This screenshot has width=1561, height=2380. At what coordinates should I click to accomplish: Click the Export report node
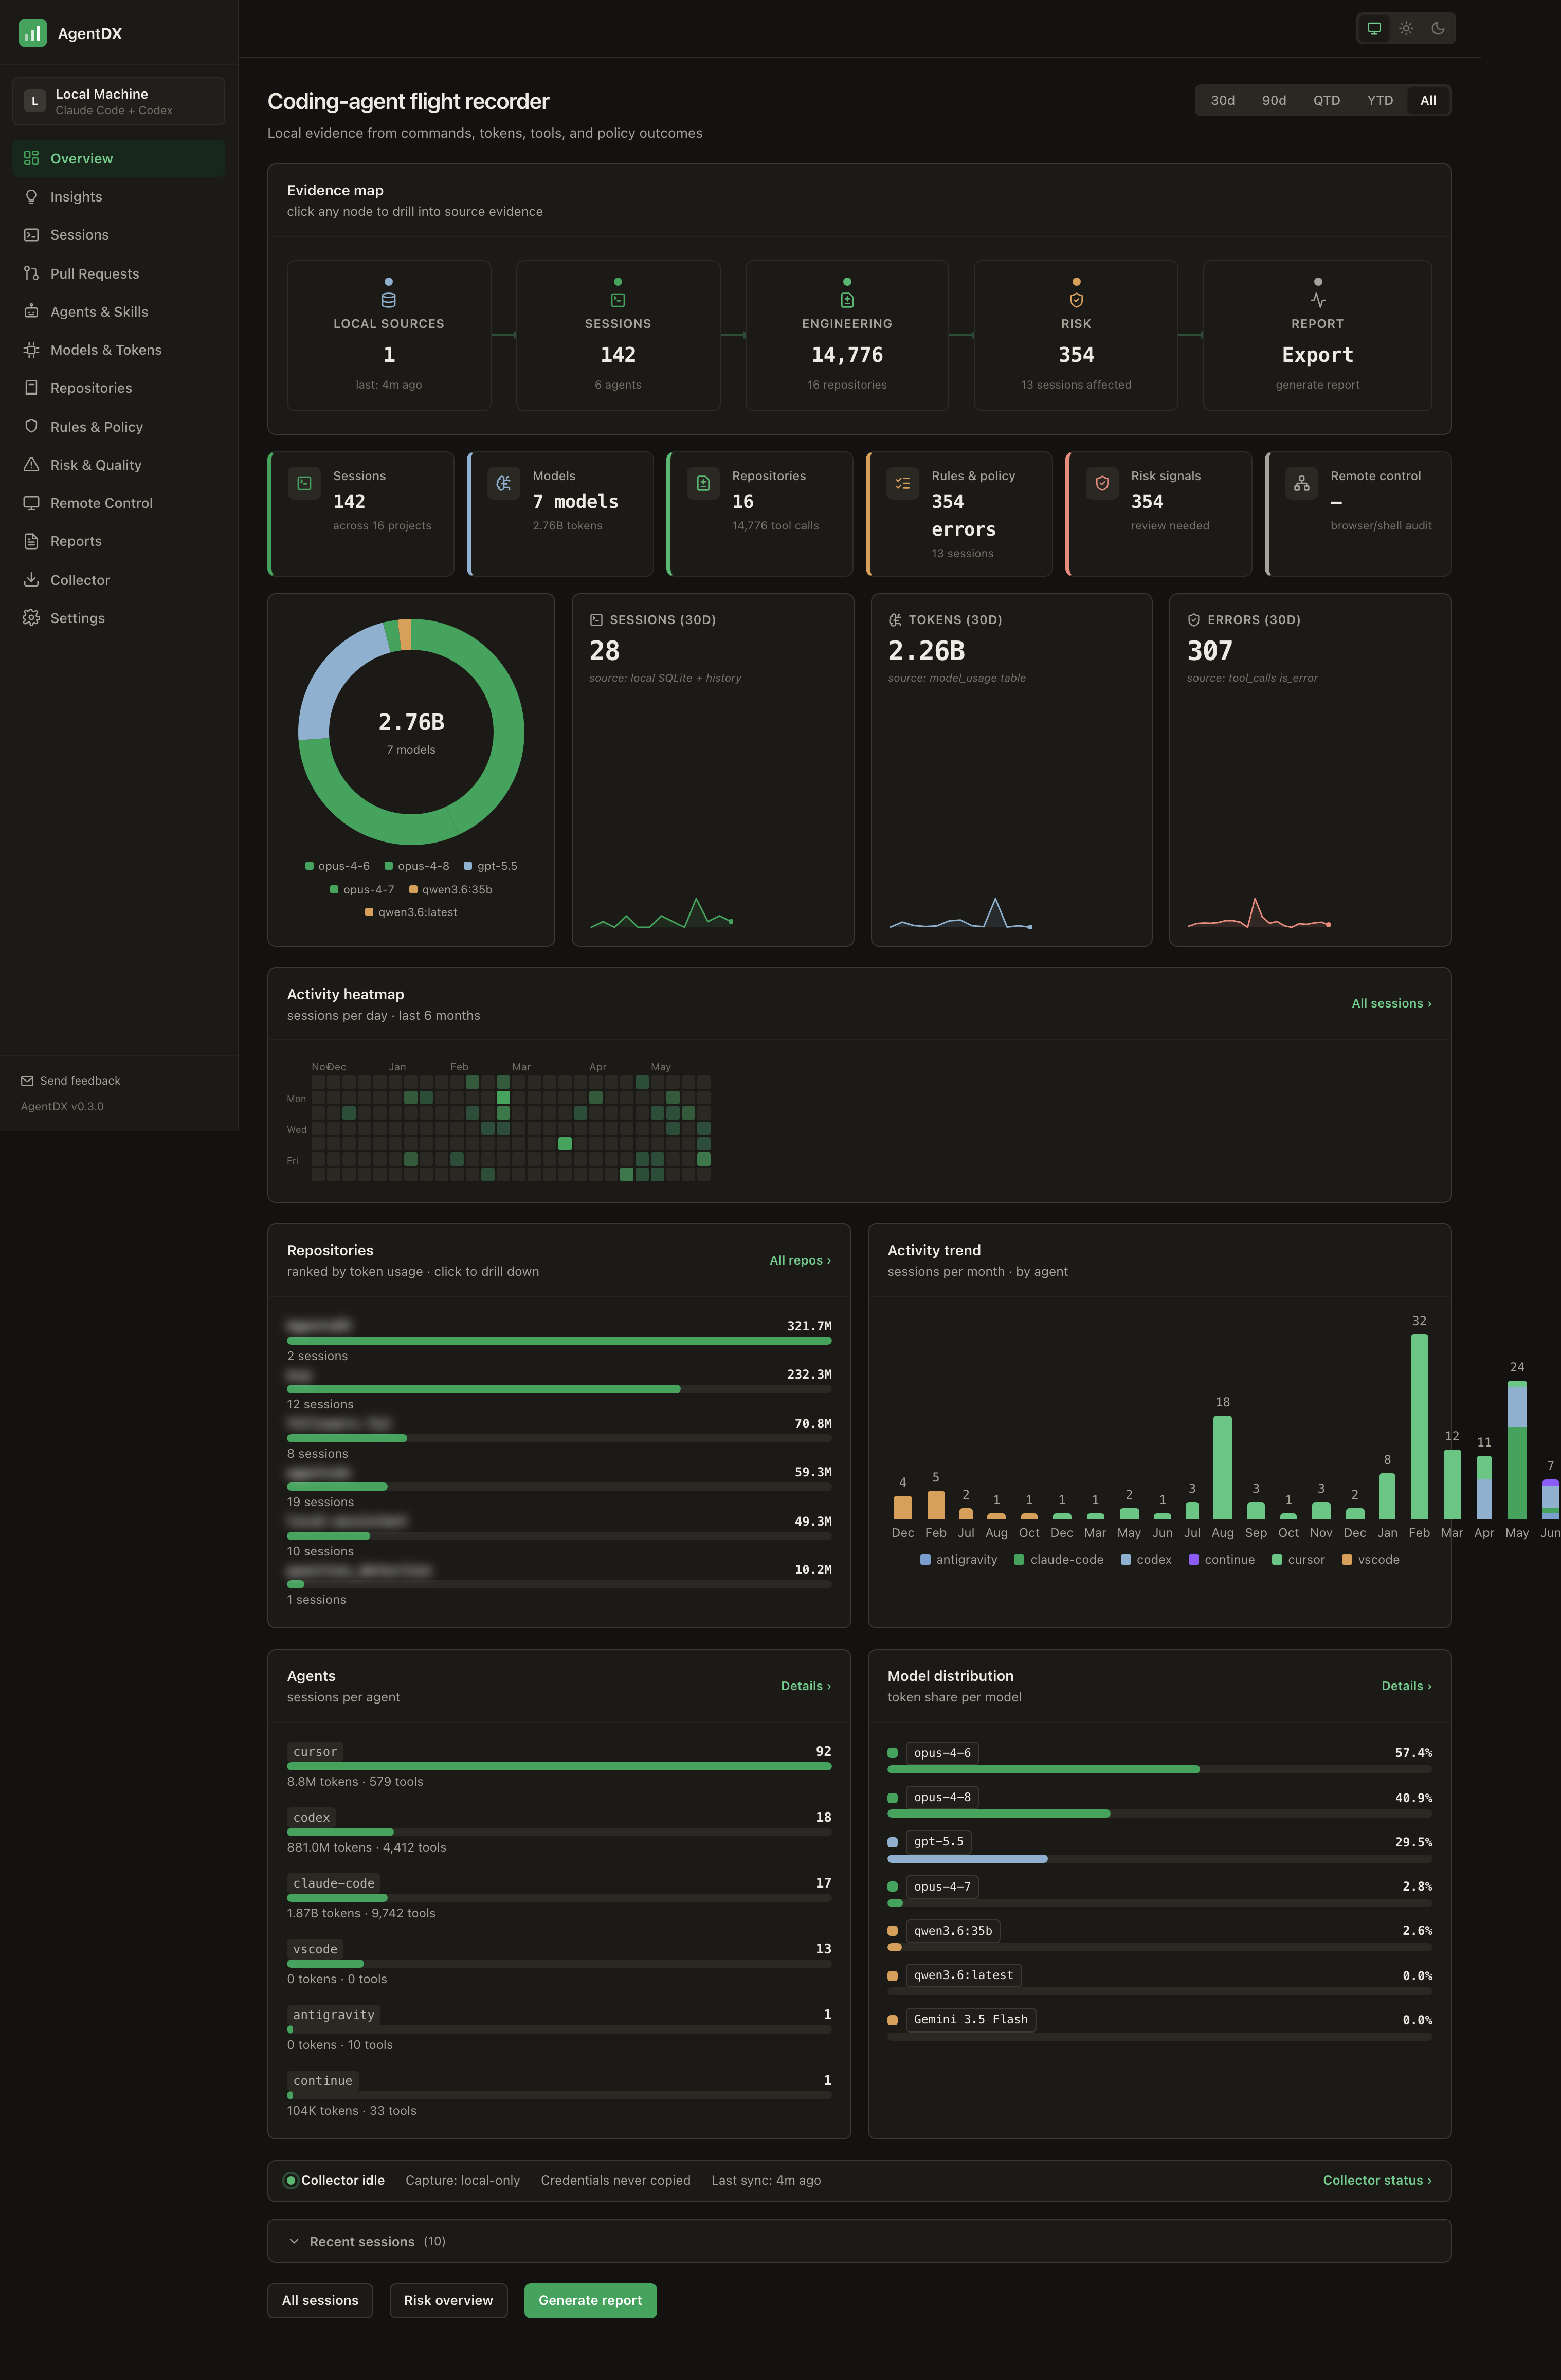(1317, 336)
